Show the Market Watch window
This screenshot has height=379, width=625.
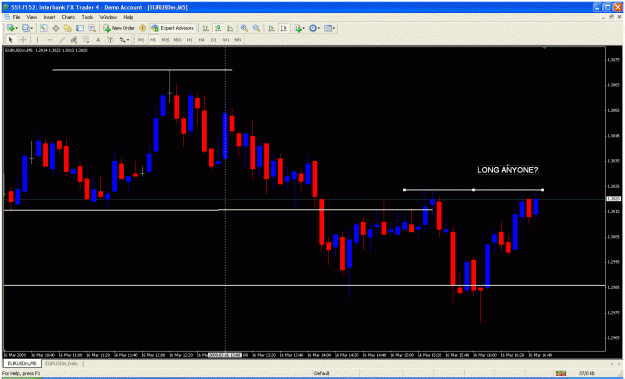[43, 28]
